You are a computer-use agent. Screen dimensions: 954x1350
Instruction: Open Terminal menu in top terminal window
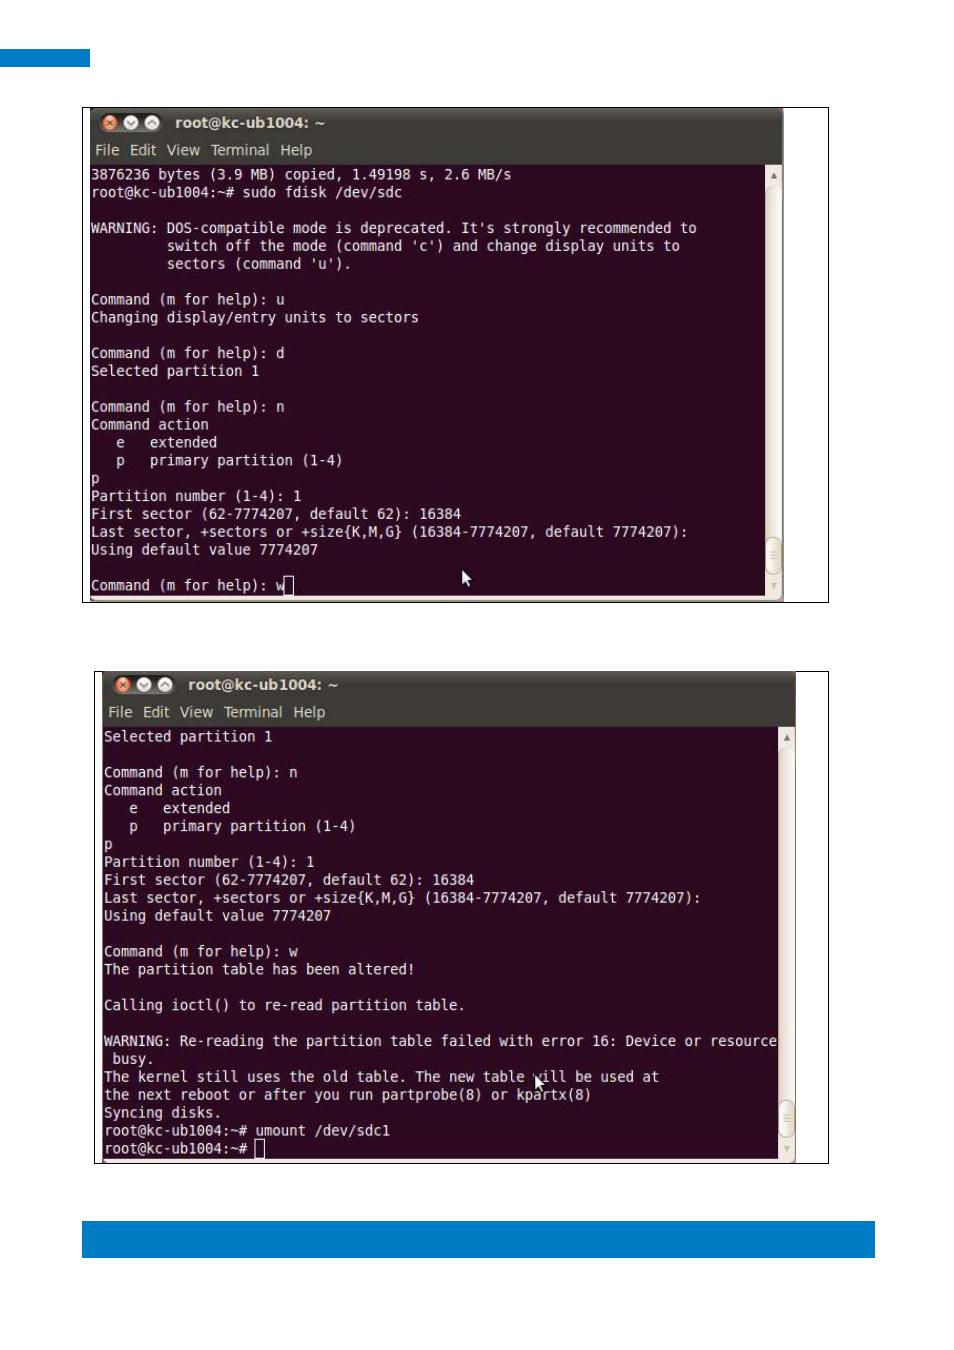[x=240, y=150]
